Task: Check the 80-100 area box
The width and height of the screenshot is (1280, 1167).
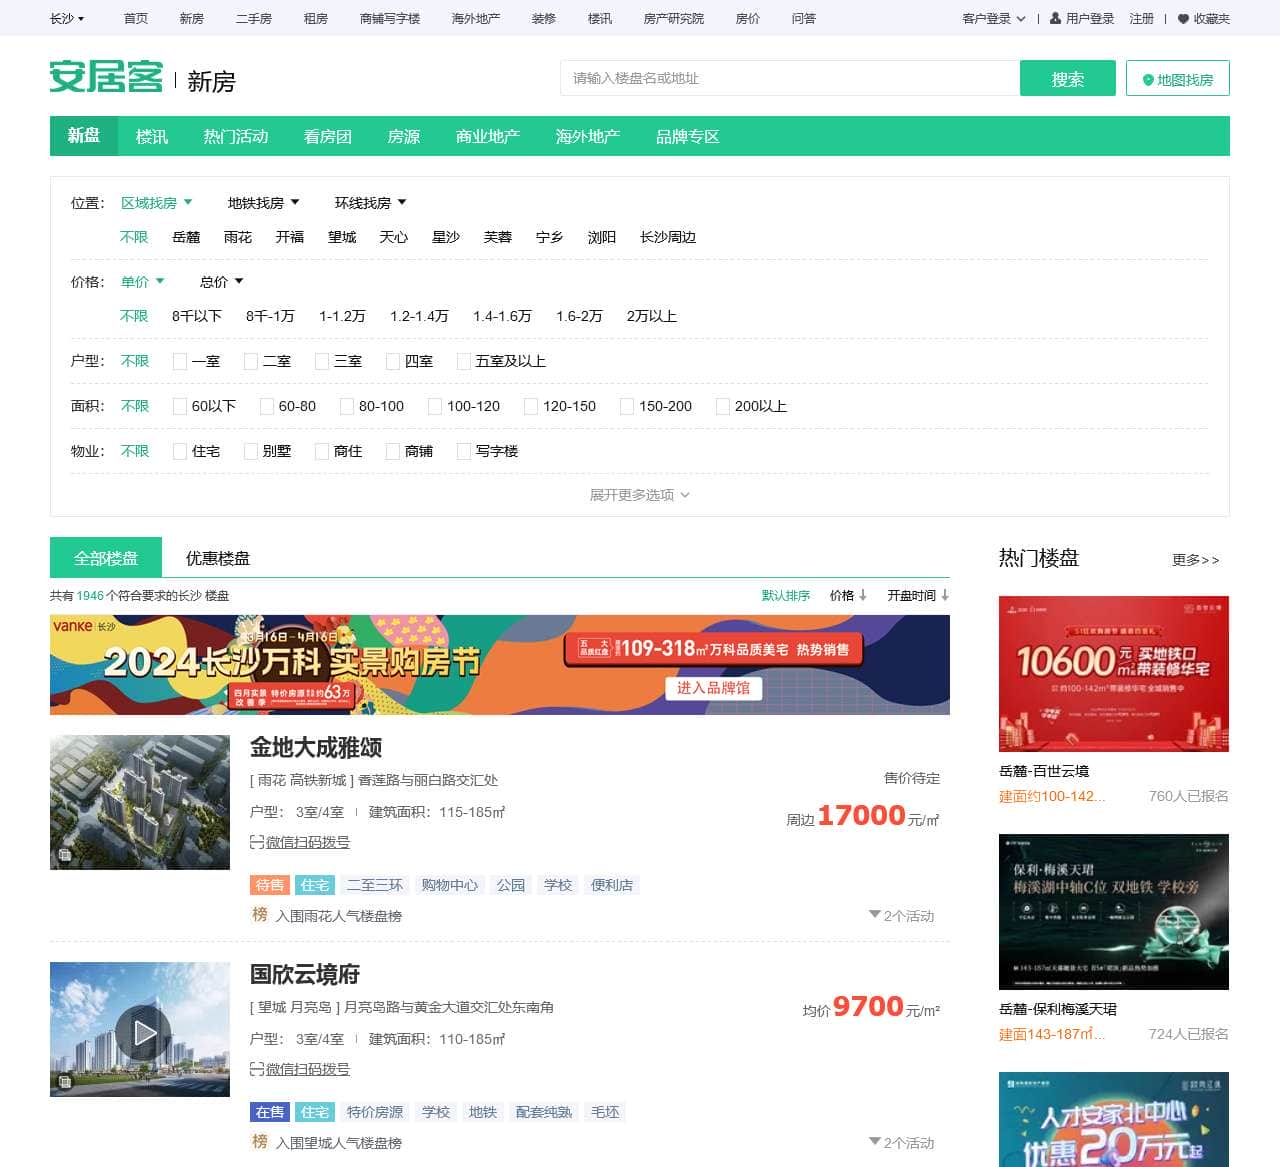Action: click(x=347, y=406)
